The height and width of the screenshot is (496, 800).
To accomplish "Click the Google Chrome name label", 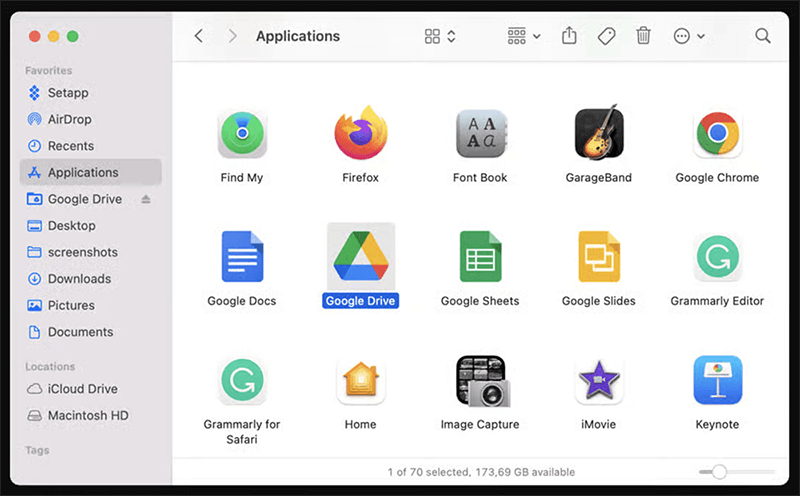I will pyautogui.click(x=717, y=178).
